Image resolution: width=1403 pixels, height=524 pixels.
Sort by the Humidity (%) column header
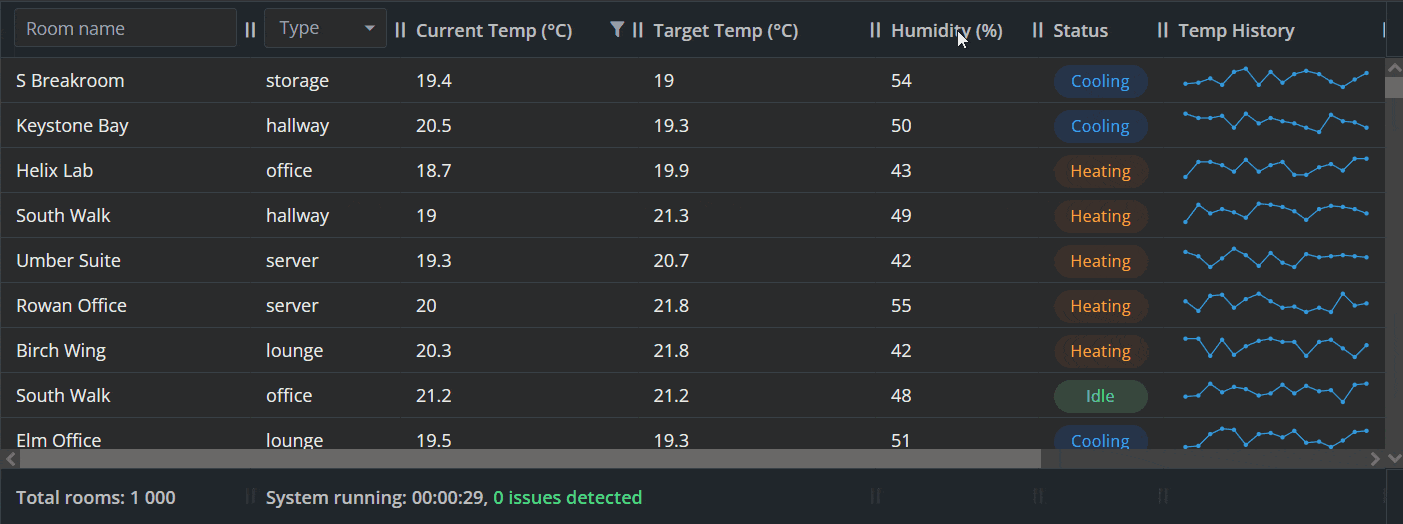[x=946, y=31]
